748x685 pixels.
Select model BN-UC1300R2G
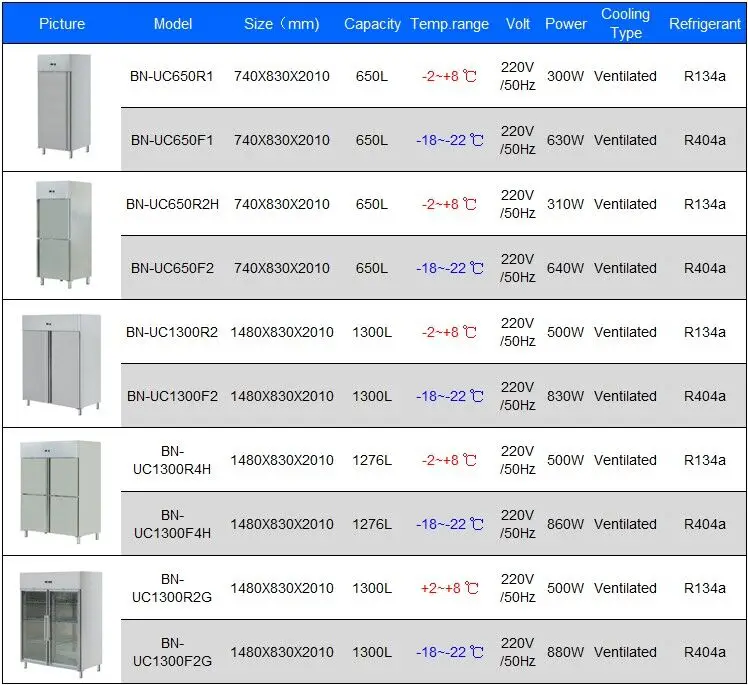[172, 588]
